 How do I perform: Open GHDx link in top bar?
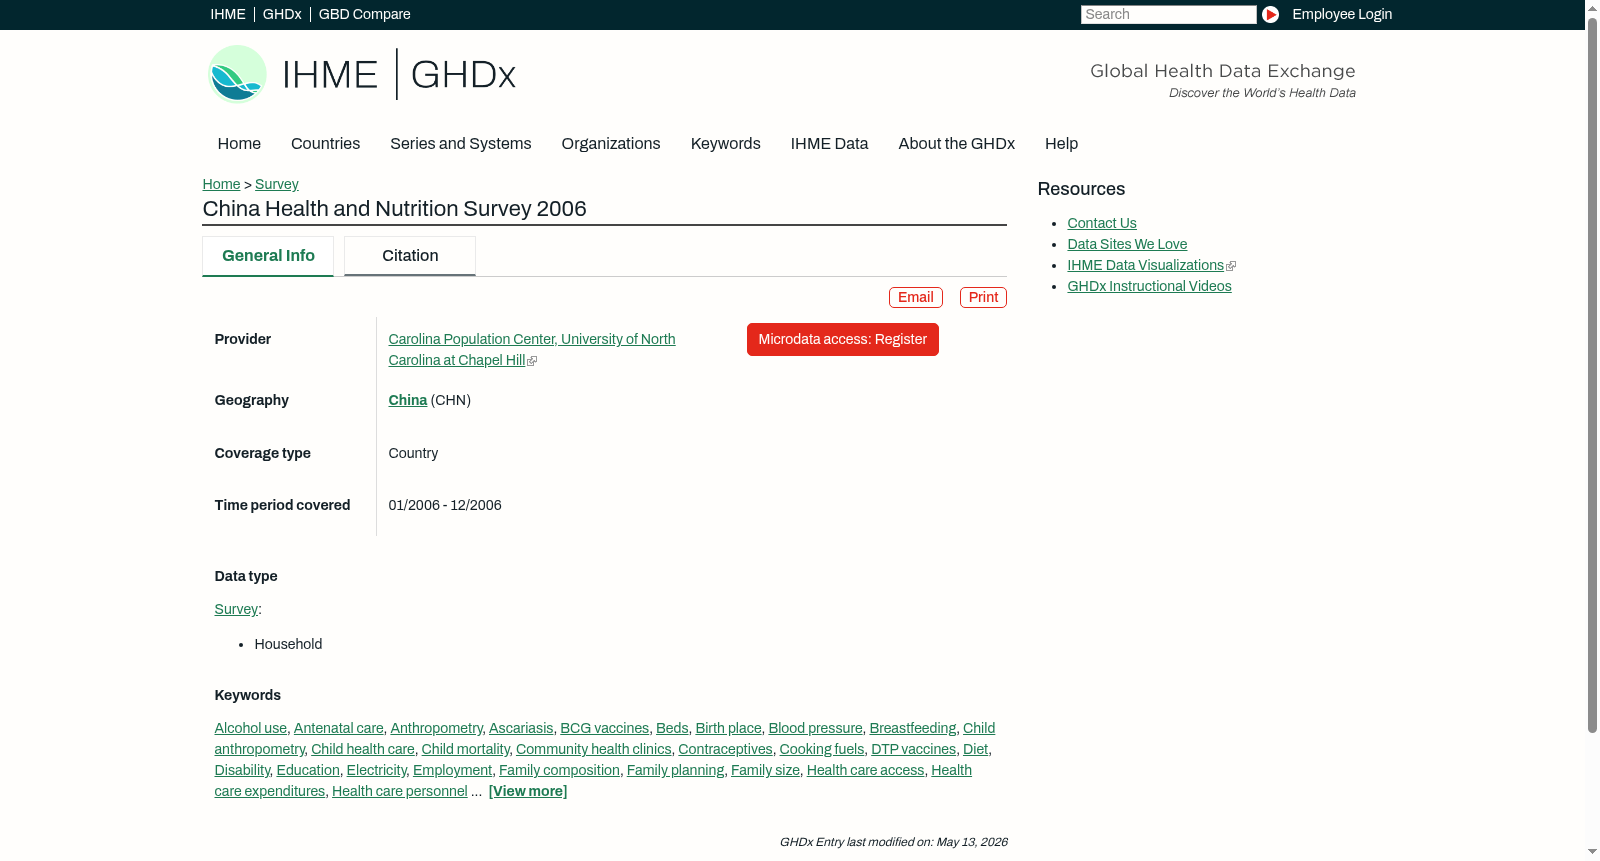pyautogui.click(x=282, y=14)
